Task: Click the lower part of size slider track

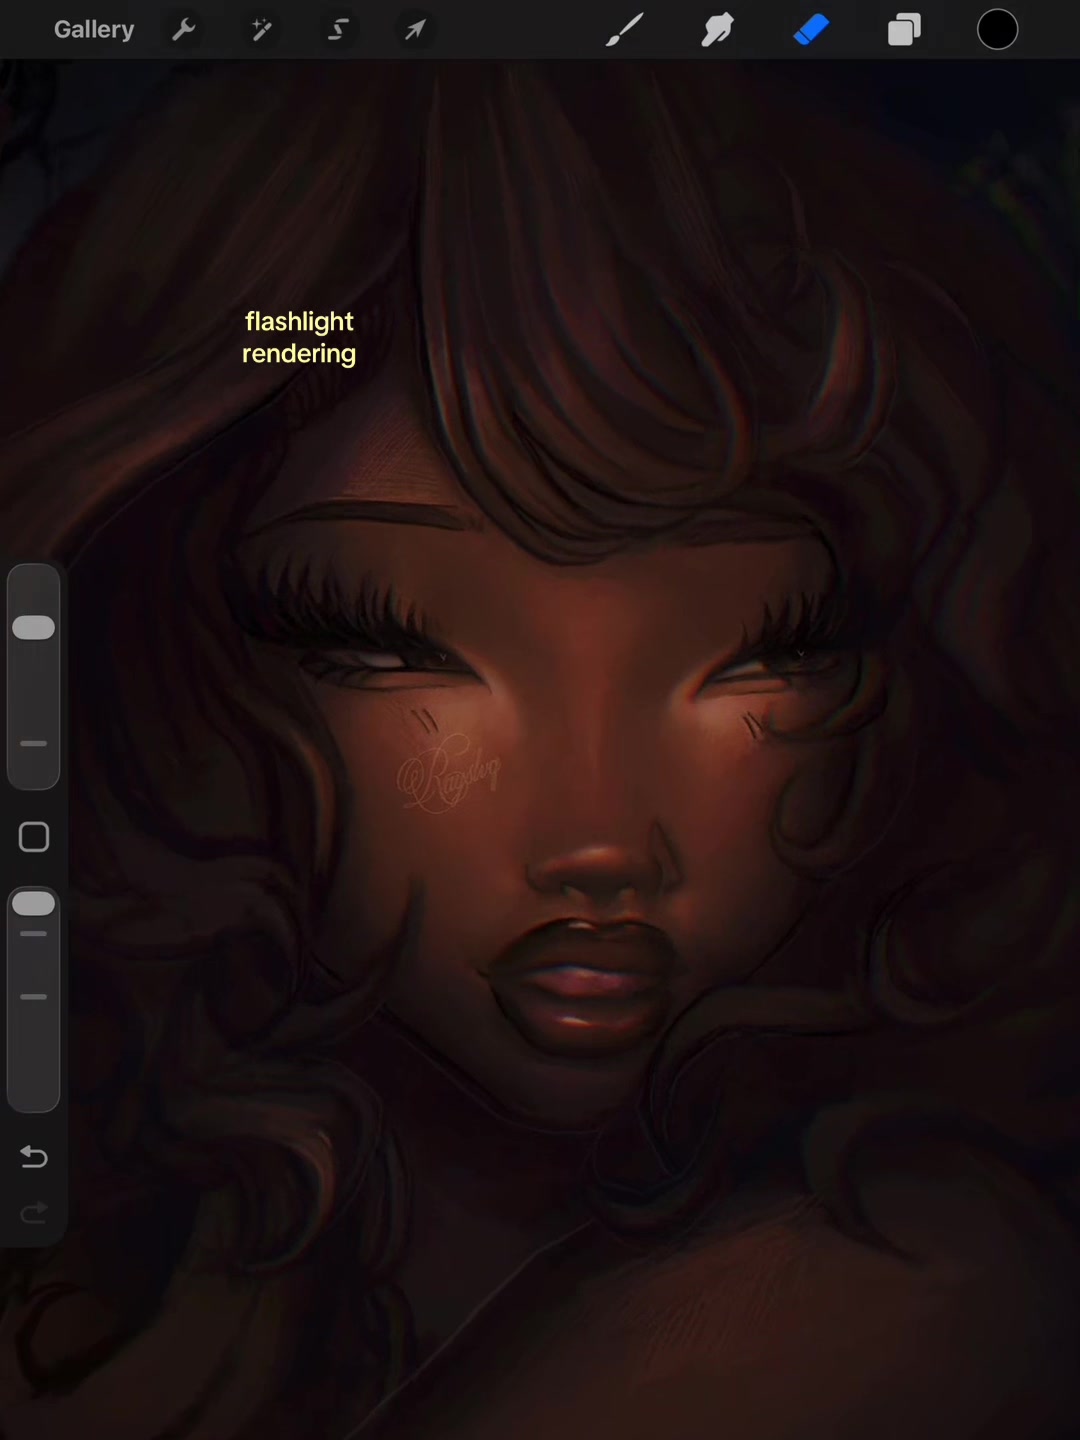Action: point(34,744)
